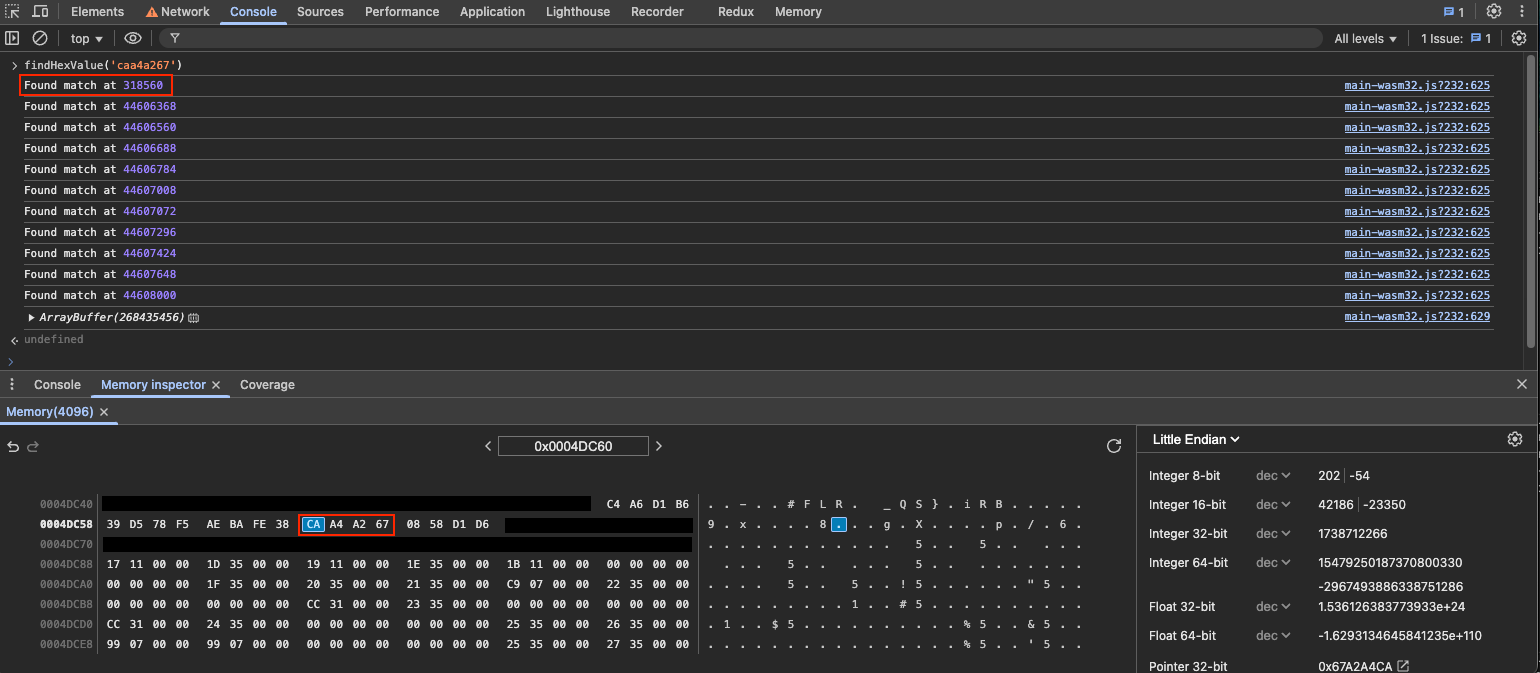Change Float 64-bit display format dropdown
1540x673 pixels.
pyautogui.click(x=1273, y=636)
